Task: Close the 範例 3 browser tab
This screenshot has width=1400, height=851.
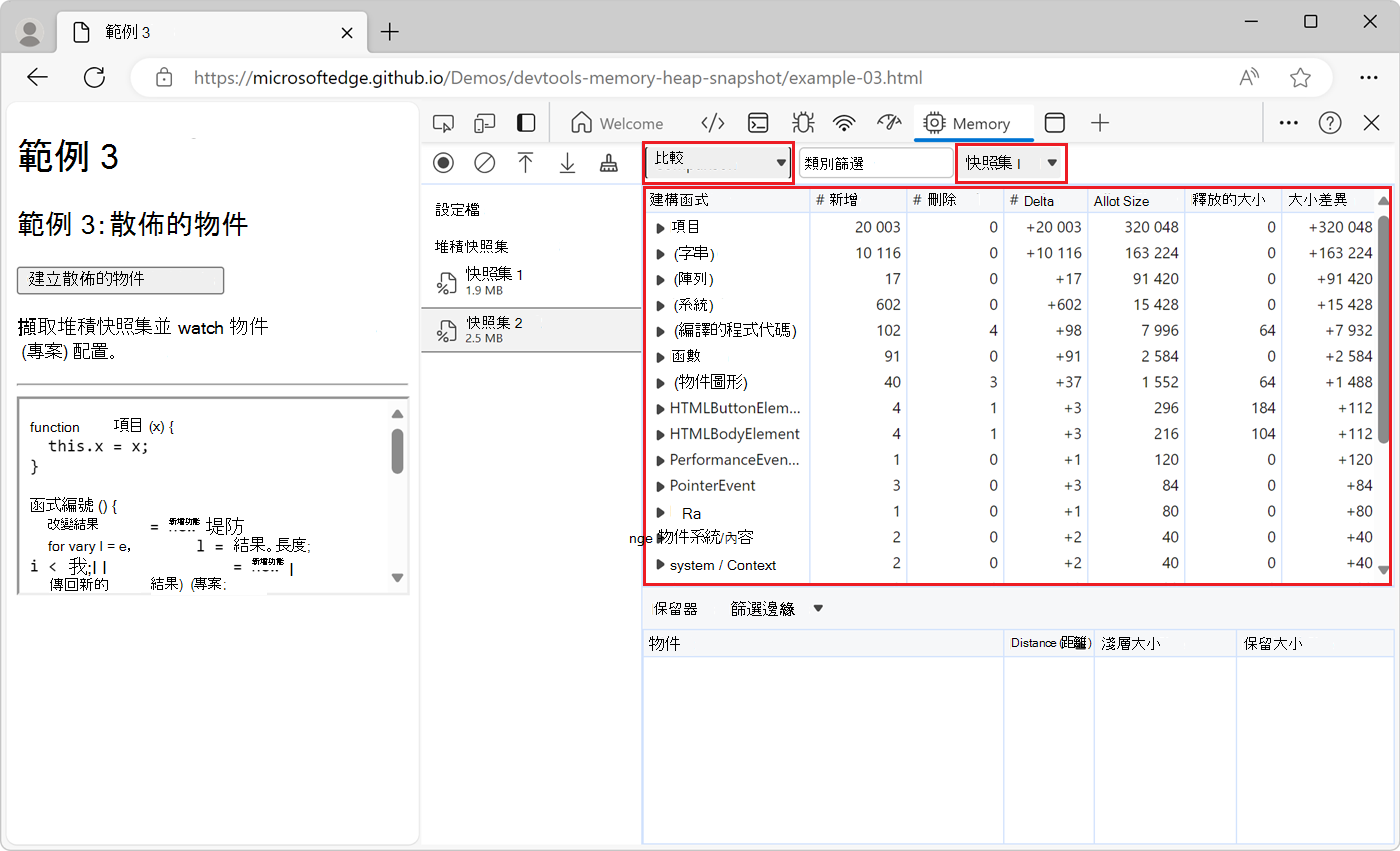Action: click(347, 32)
